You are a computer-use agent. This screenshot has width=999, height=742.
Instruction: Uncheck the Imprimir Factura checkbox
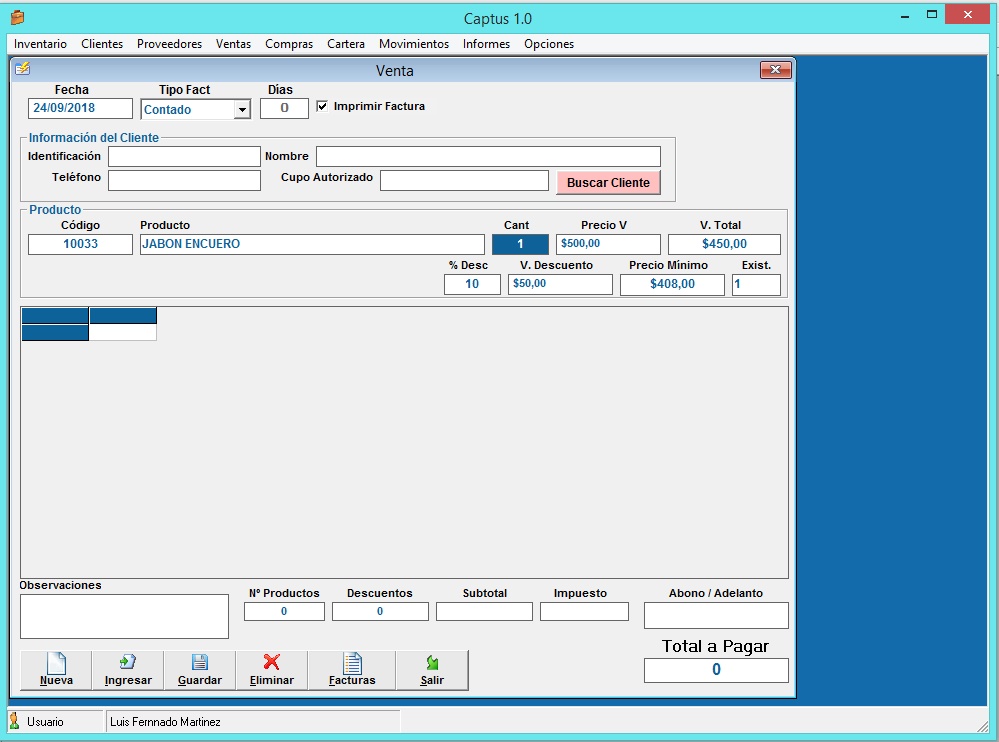(x=322, y=106)
